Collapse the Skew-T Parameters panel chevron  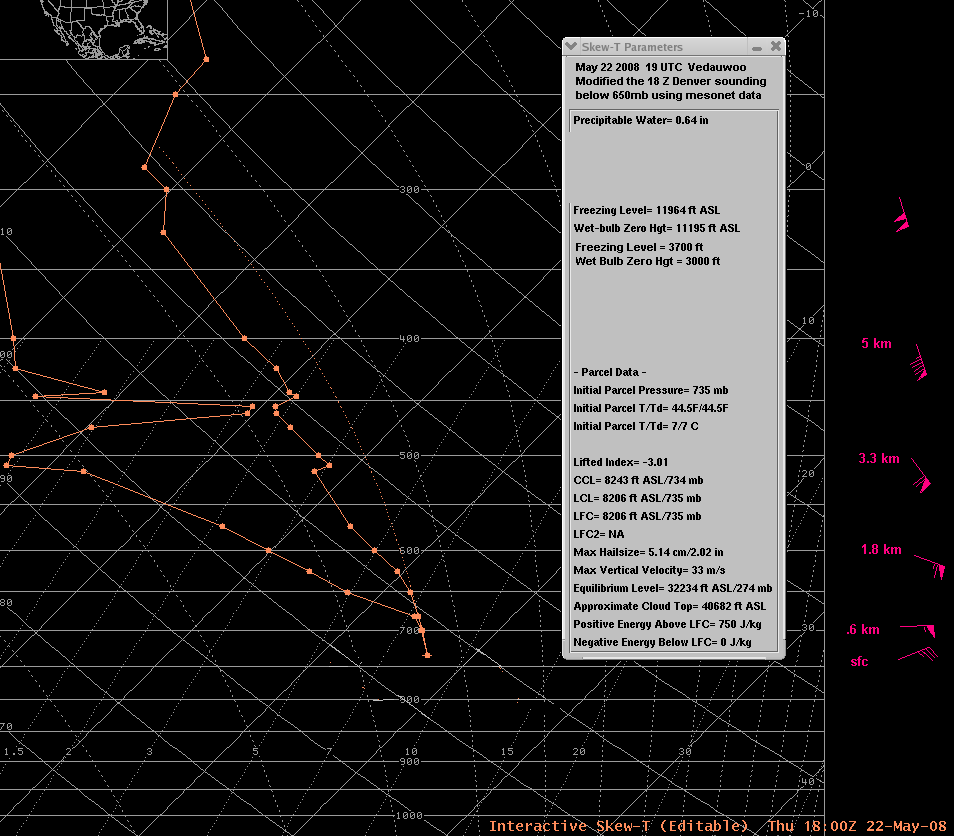(x=571, y=46)
